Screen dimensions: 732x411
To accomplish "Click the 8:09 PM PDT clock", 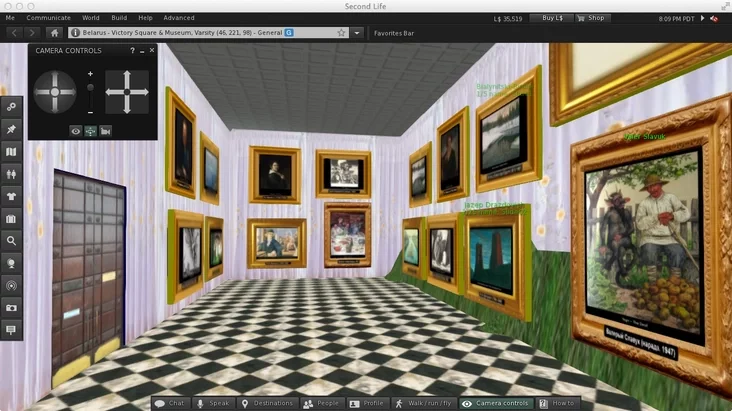I will [x=676, y=19].
